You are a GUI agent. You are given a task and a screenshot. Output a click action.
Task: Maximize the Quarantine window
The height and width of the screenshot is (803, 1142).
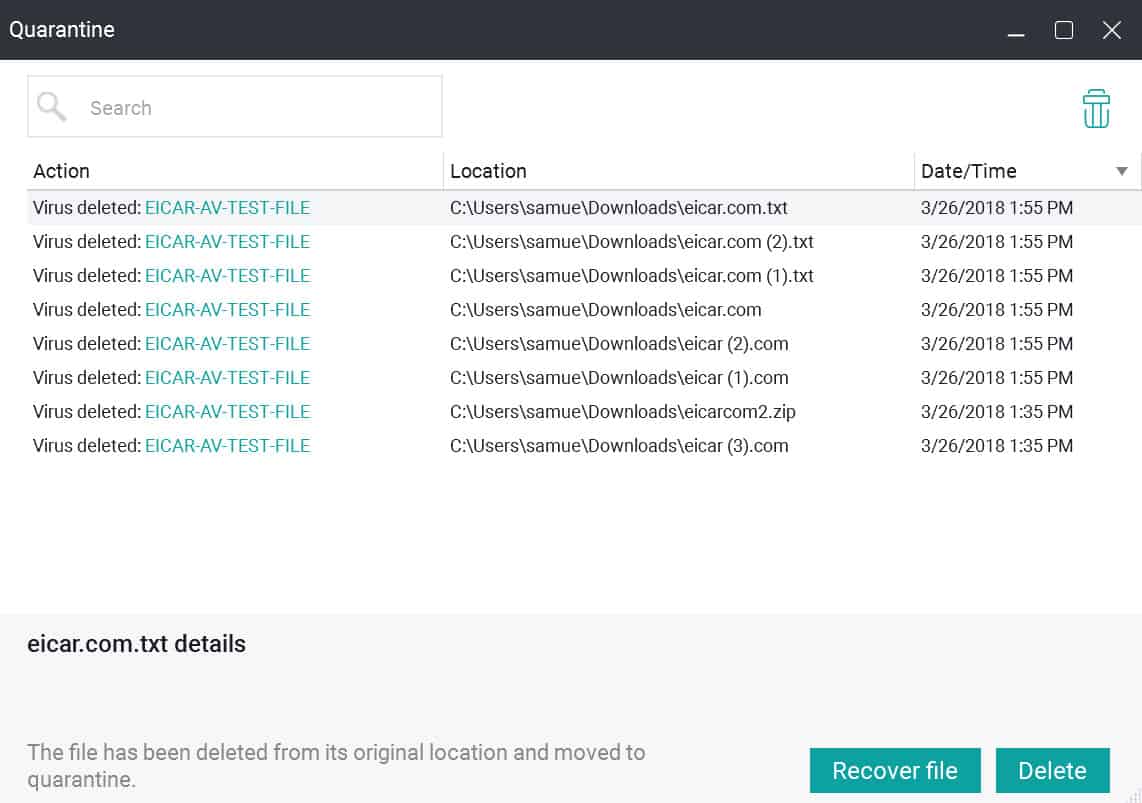(x=1063, y=30)
